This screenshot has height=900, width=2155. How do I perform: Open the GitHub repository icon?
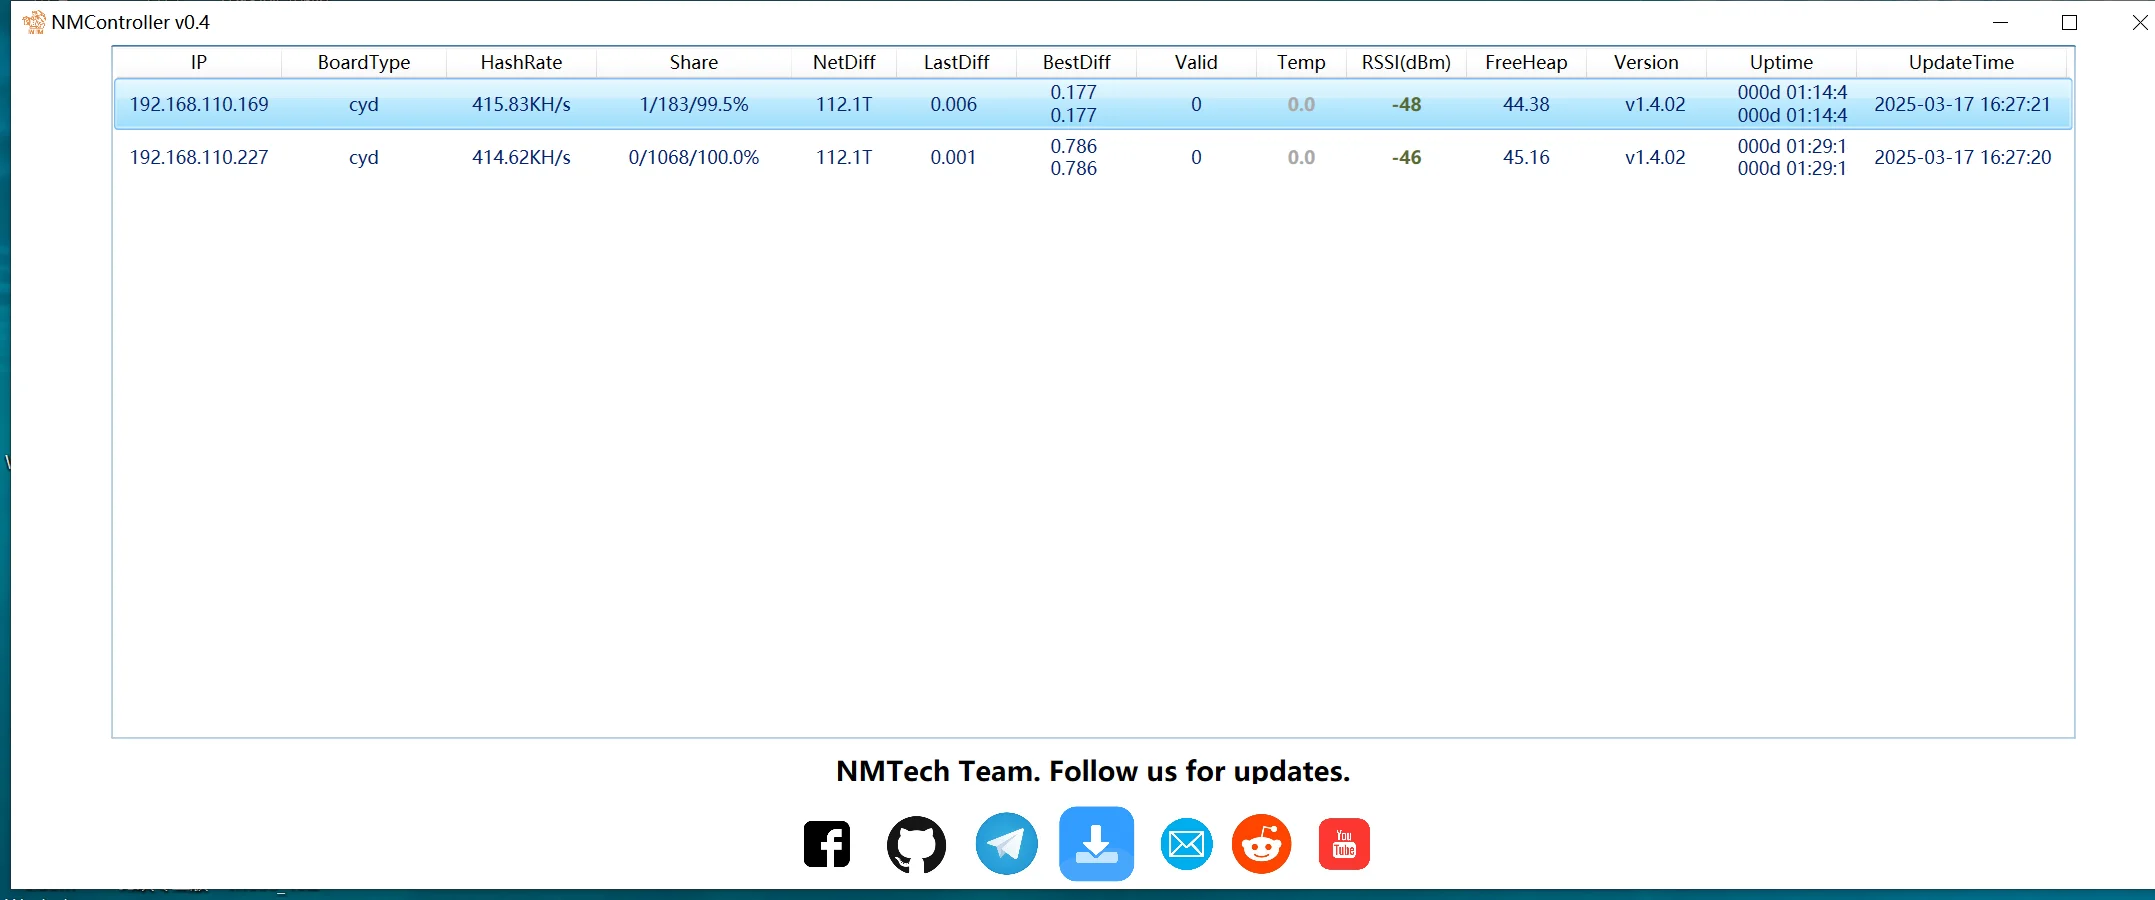pyautogui.click(x=916, y=844)
